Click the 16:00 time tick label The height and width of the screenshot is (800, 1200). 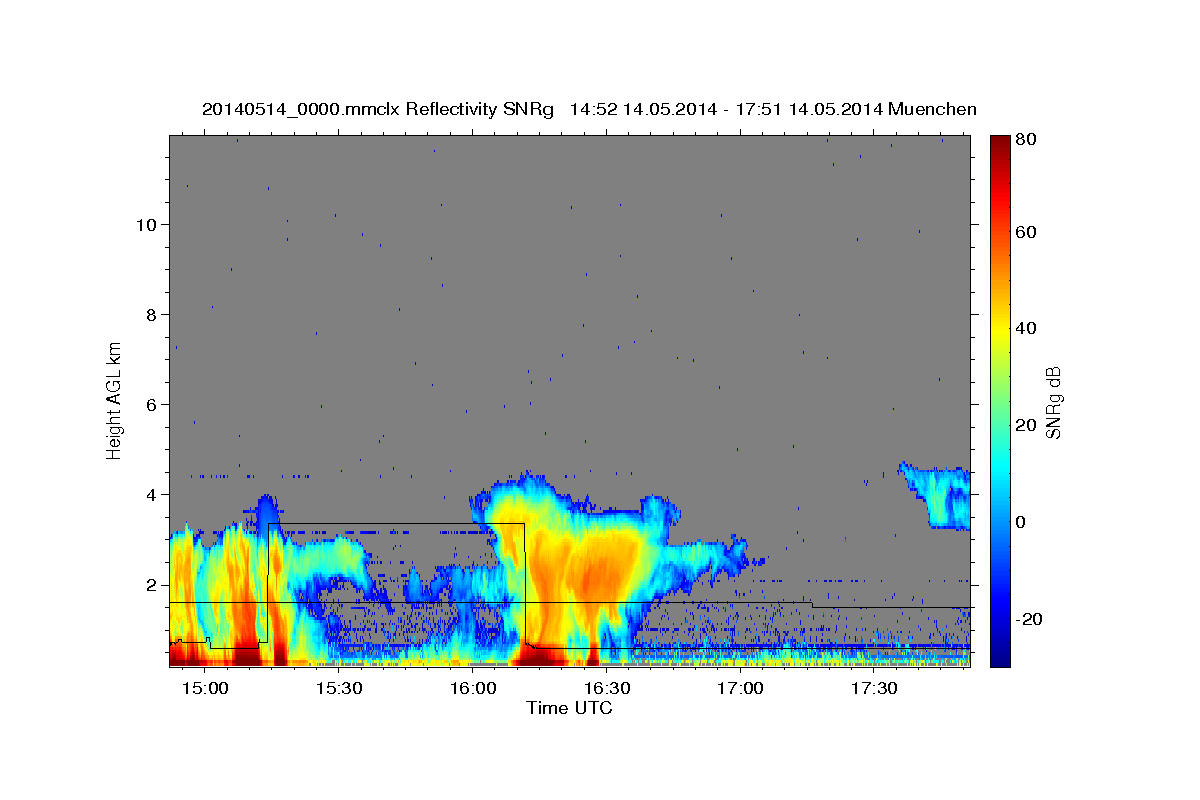coord(473,688)
